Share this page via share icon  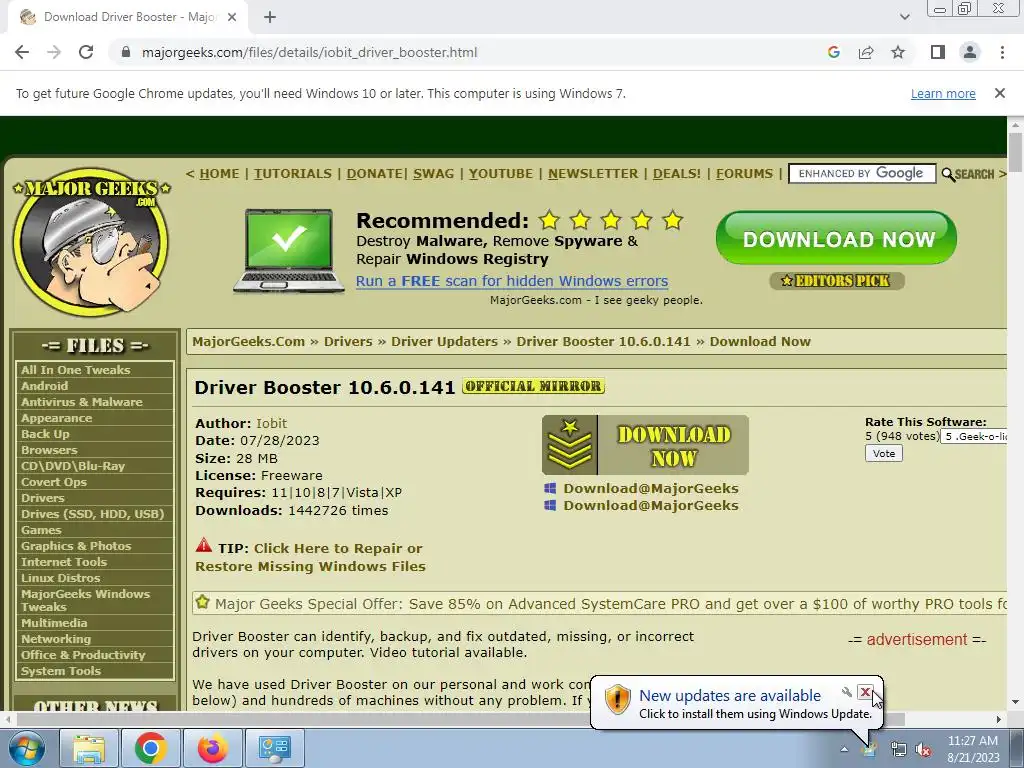pos(866,52)
